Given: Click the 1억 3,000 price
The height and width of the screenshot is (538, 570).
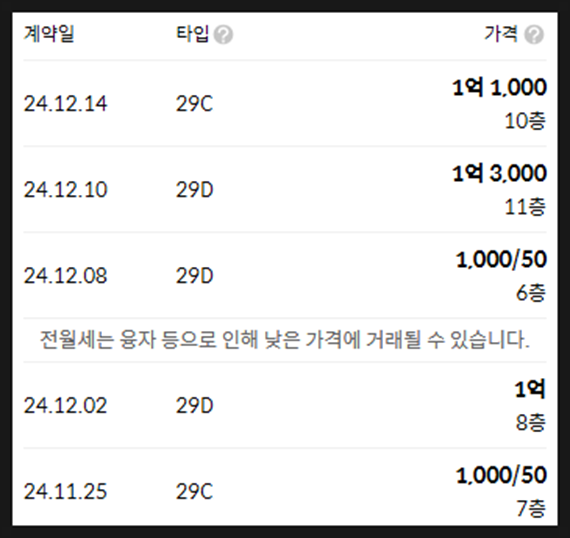Looking at the screenshot, I should click(499, 173).
